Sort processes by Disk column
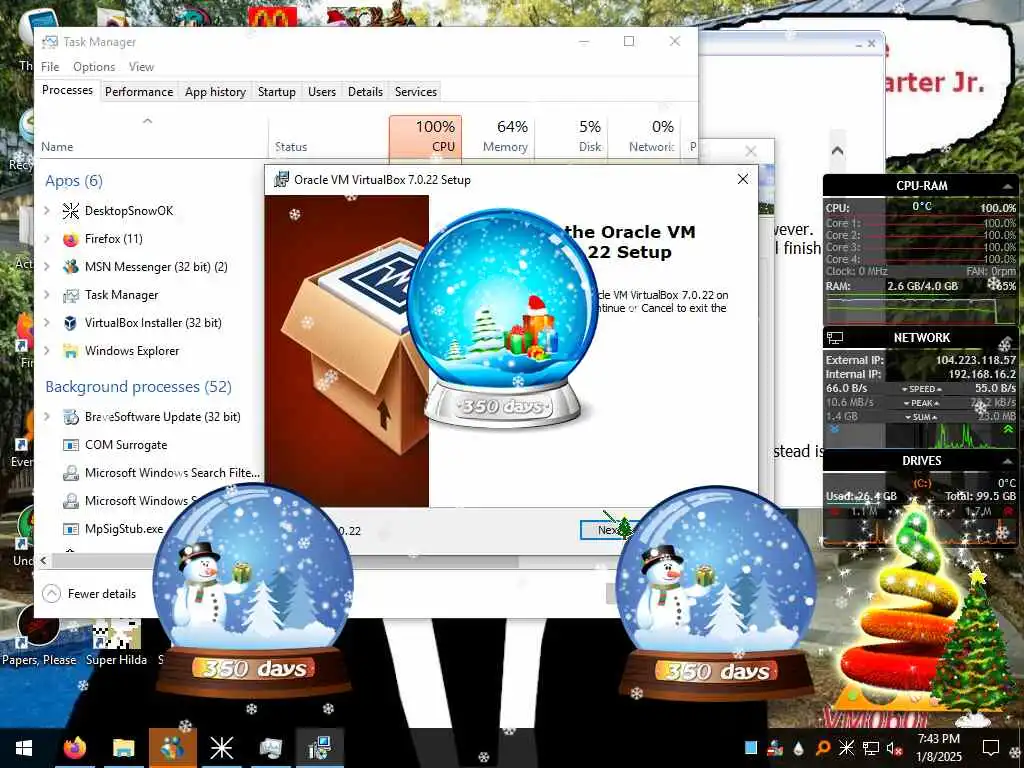 pos(571,136)
